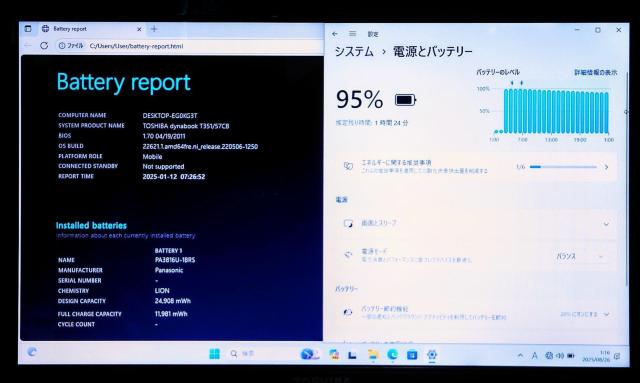Click the 11,981 mWh full charge capacity value
This screenshot has height=383, width=640.
(x=171, y=314)
